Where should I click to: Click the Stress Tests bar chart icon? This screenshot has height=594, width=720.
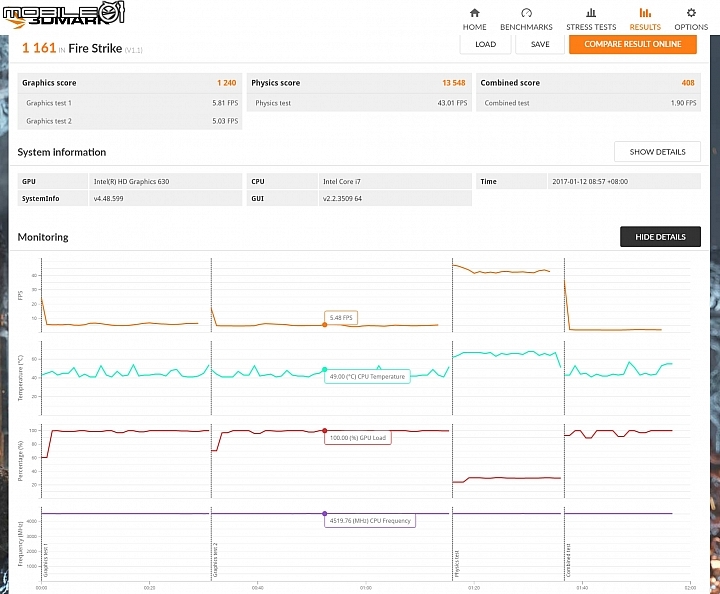[591, 12]
